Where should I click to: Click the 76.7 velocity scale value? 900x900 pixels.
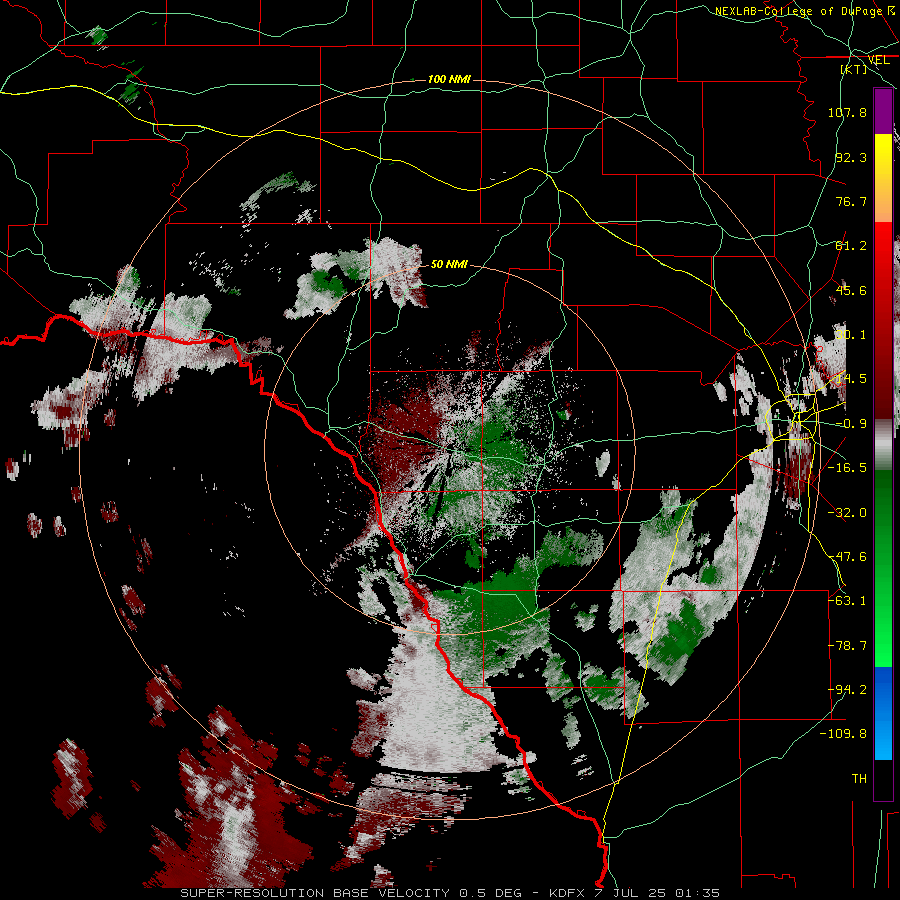(x=851, y=201)
